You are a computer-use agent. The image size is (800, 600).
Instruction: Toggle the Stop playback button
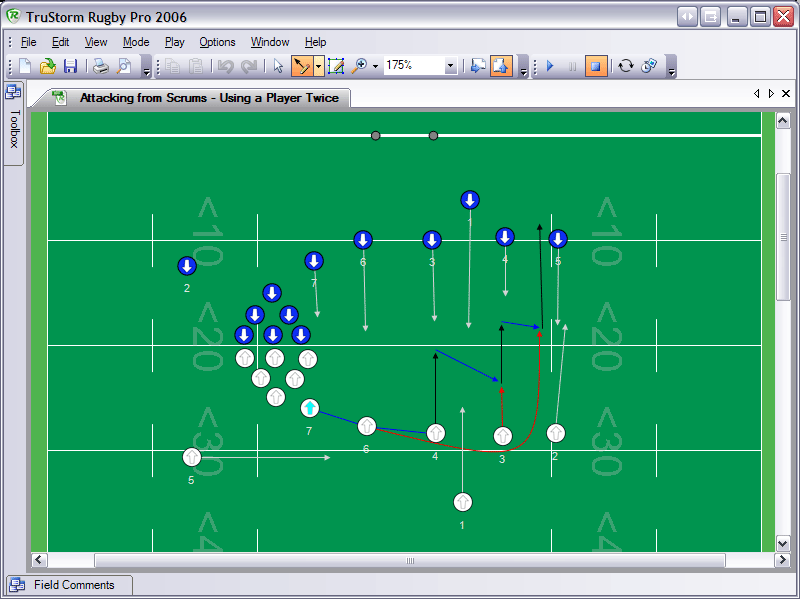pyautogui.click(x=595, y=66)
